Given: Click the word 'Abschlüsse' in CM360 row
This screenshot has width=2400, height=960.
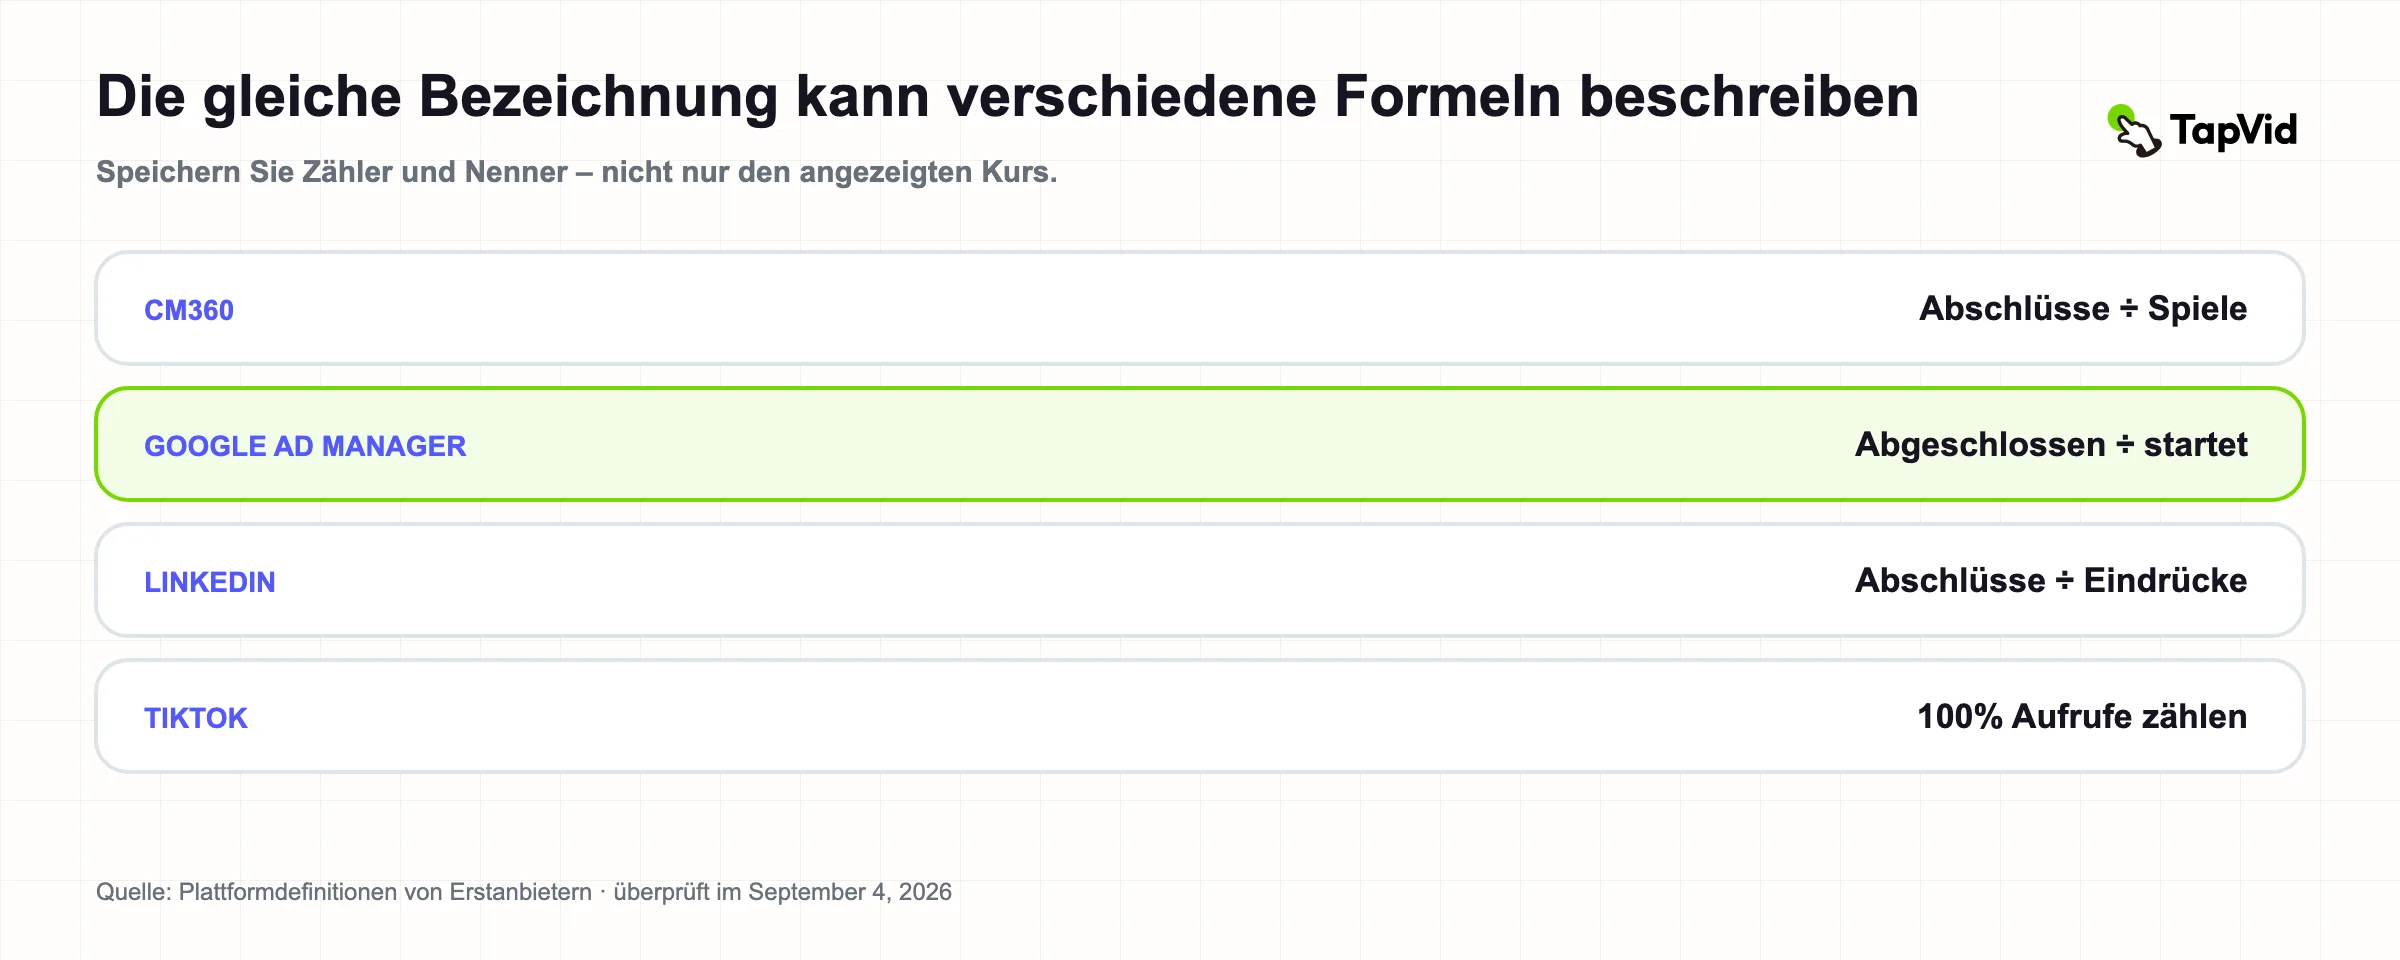Looking at the screenshot, I should 2014,308.
